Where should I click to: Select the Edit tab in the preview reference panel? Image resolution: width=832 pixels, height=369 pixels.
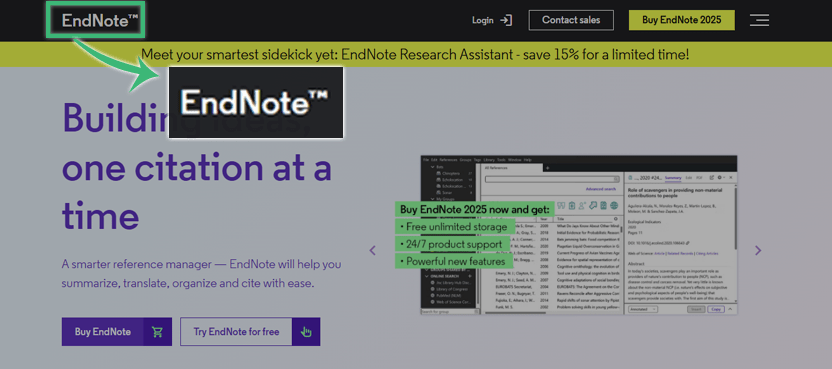pyautogui.click(x=689, y=178)
